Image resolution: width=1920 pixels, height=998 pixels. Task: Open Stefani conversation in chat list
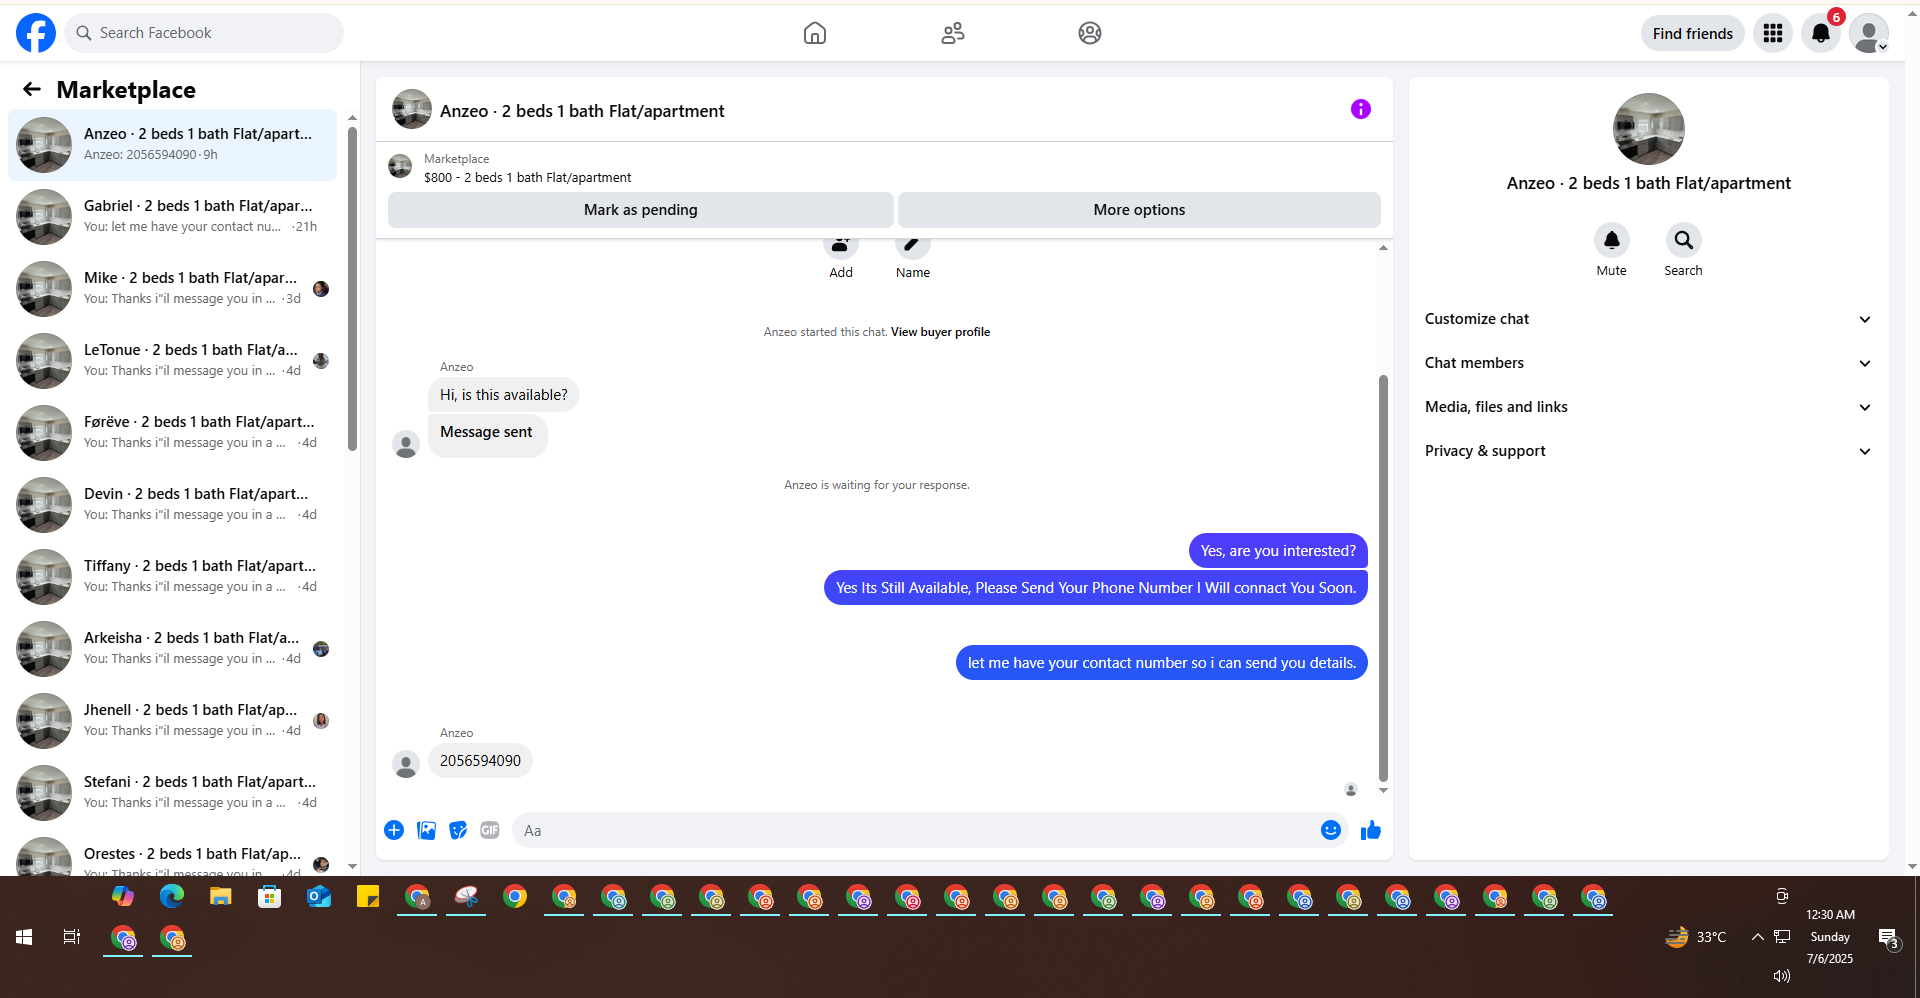click(172, 793)
